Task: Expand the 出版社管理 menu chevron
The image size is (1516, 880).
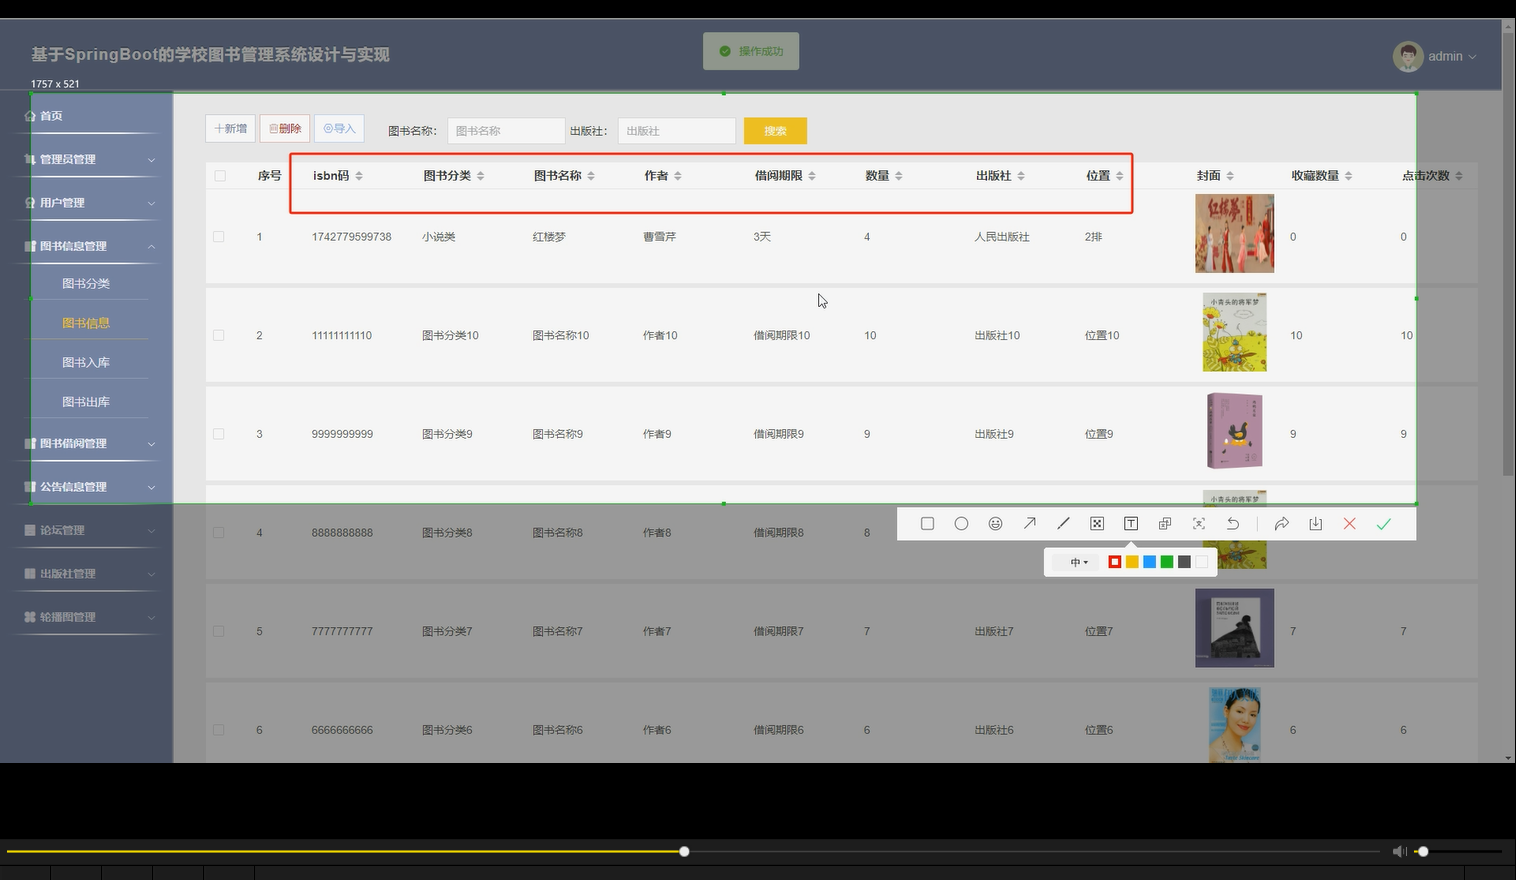Action: pyautogui.click(x=152, y=574)
